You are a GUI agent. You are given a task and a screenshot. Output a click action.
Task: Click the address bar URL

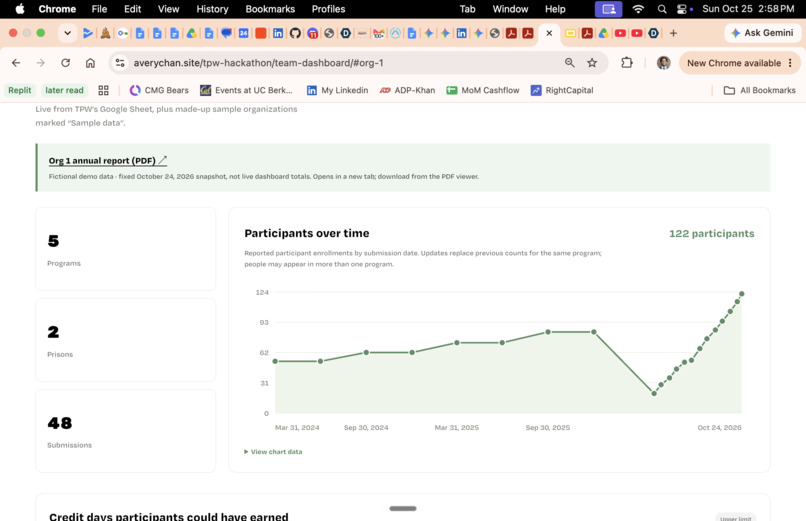coord(259,63)
